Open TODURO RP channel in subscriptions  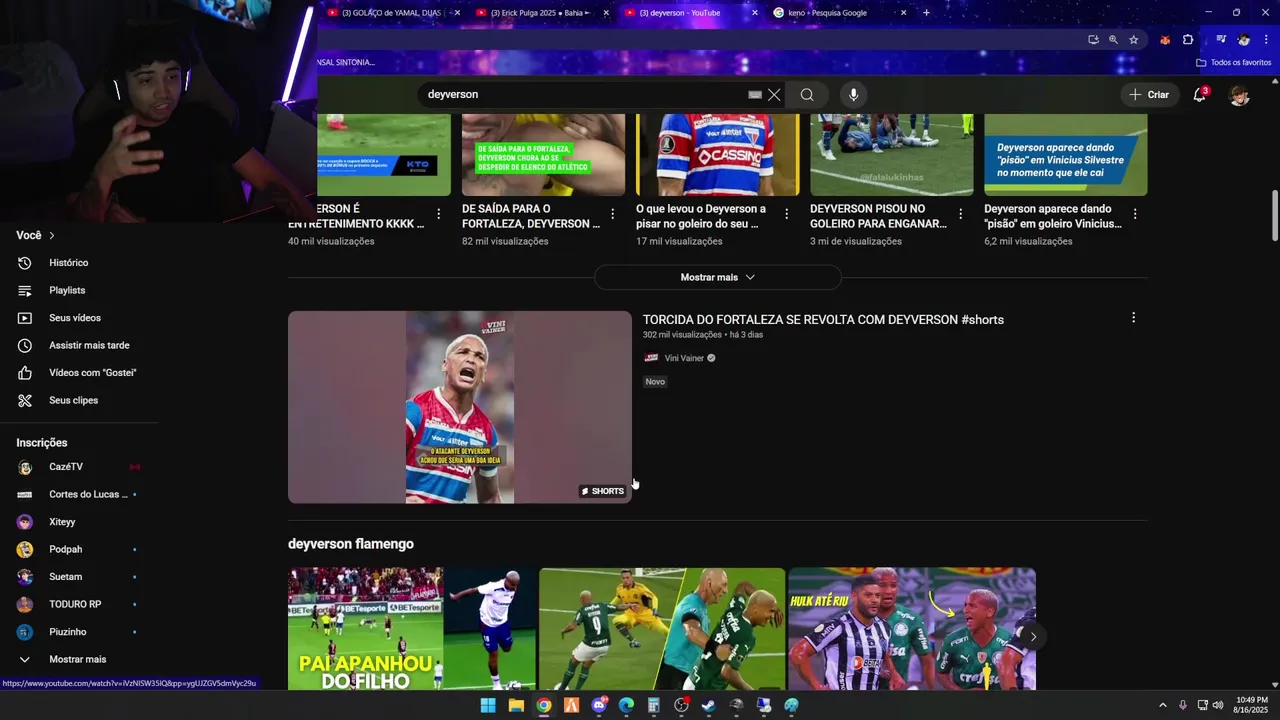[75, 604]
